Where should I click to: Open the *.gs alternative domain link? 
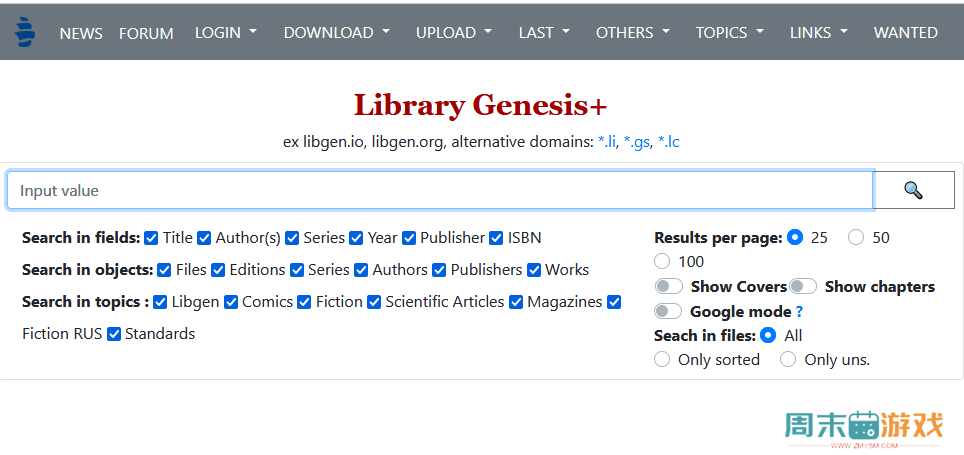coord(636,142)
